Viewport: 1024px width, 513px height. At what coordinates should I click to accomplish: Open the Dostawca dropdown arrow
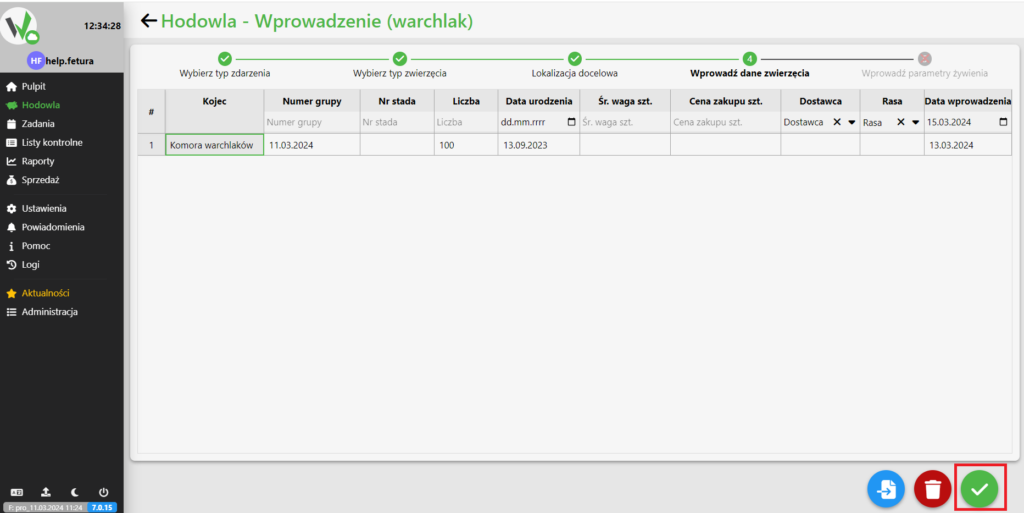[x=852, y=122]
